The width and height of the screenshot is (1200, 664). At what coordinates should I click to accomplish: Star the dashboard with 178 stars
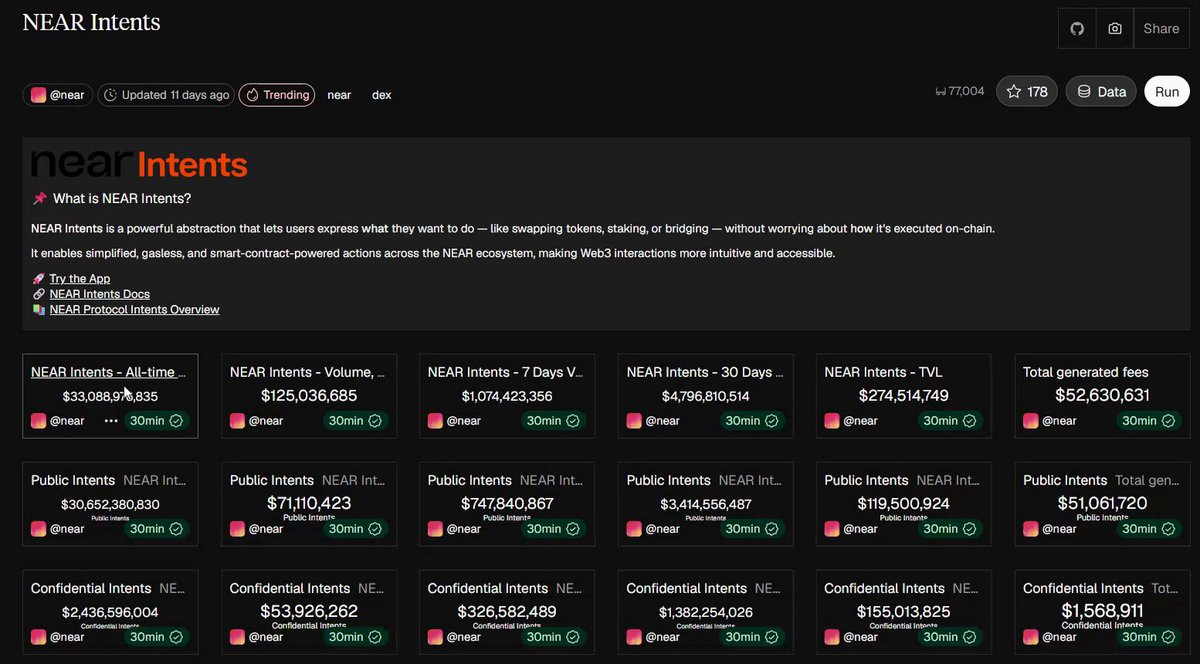pos(1027,91)
